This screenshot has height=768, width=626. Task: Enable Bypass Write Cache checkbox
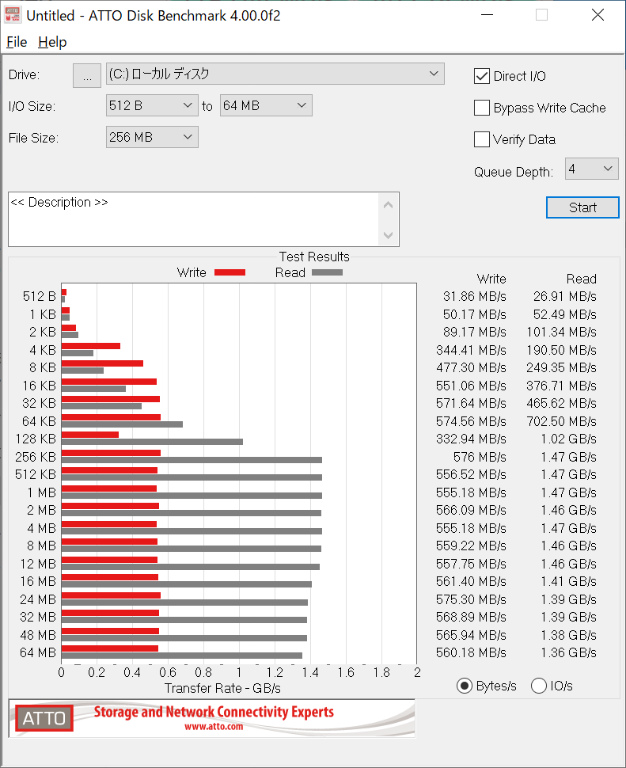[482, 108]
